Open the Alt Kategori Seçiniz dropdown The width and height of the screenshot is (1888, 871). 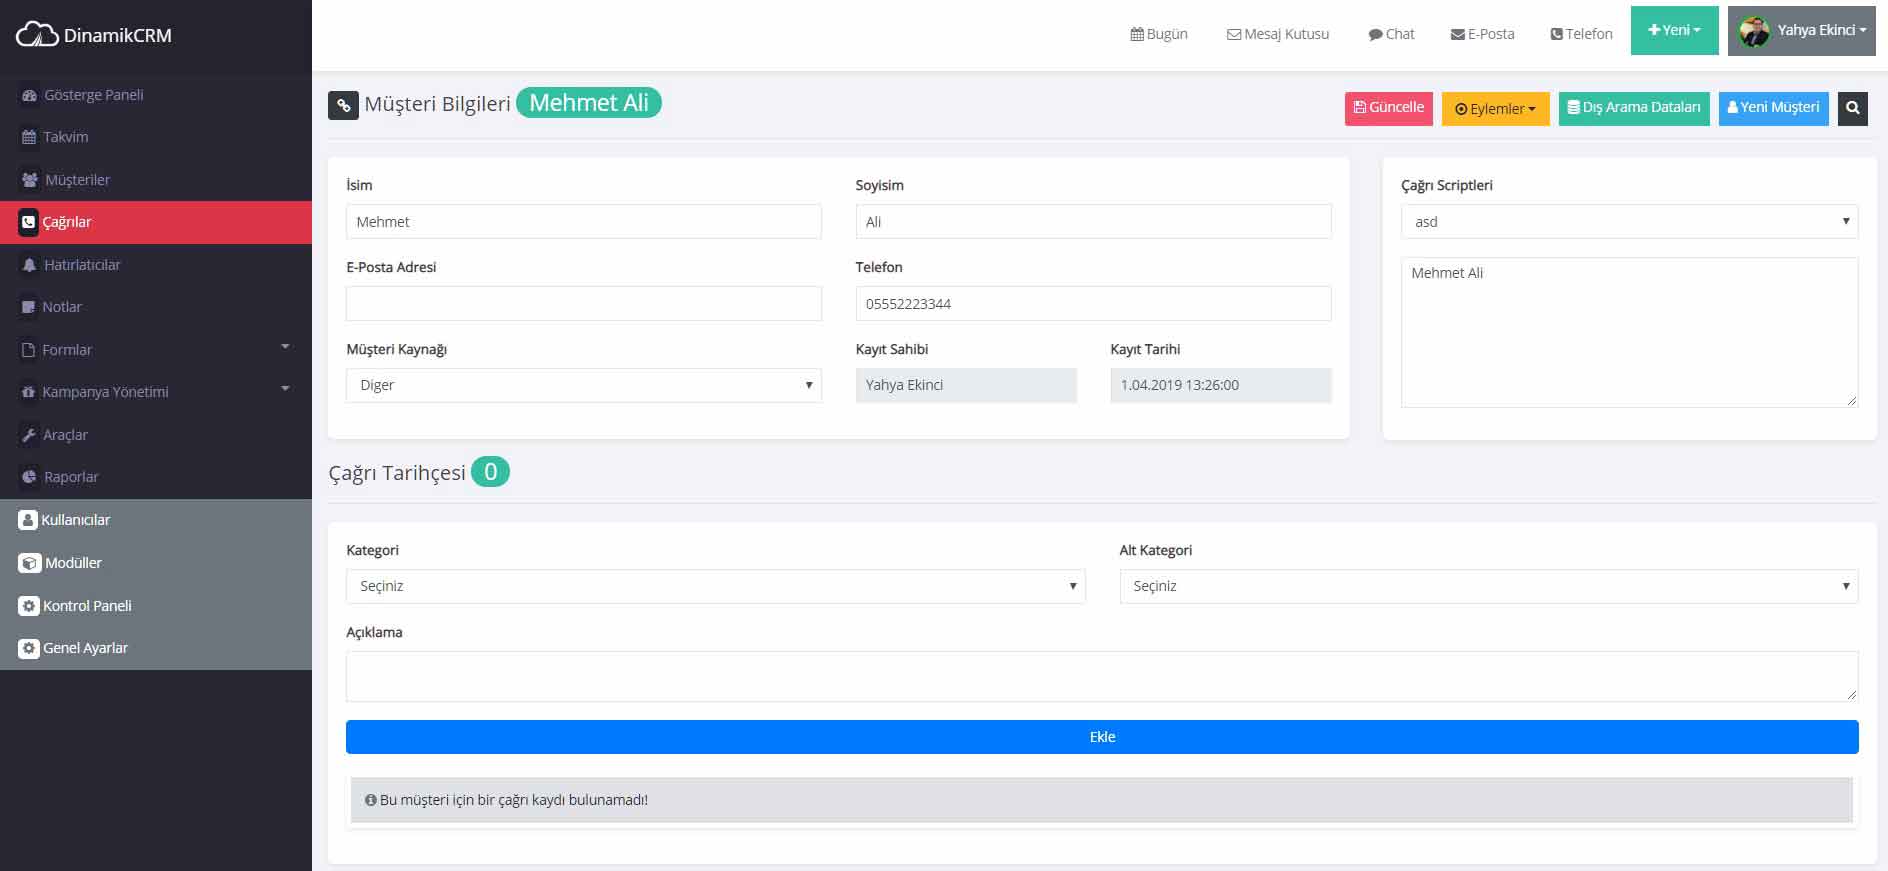(x=1489, y=586)
